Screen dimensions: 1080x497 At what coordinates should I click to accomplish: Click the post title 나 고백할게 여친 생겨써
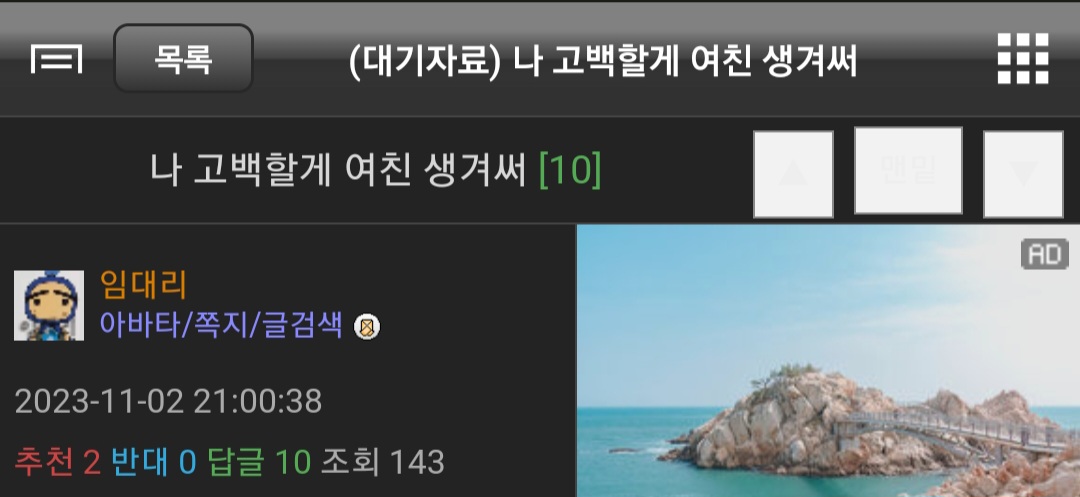coord(338,170)
